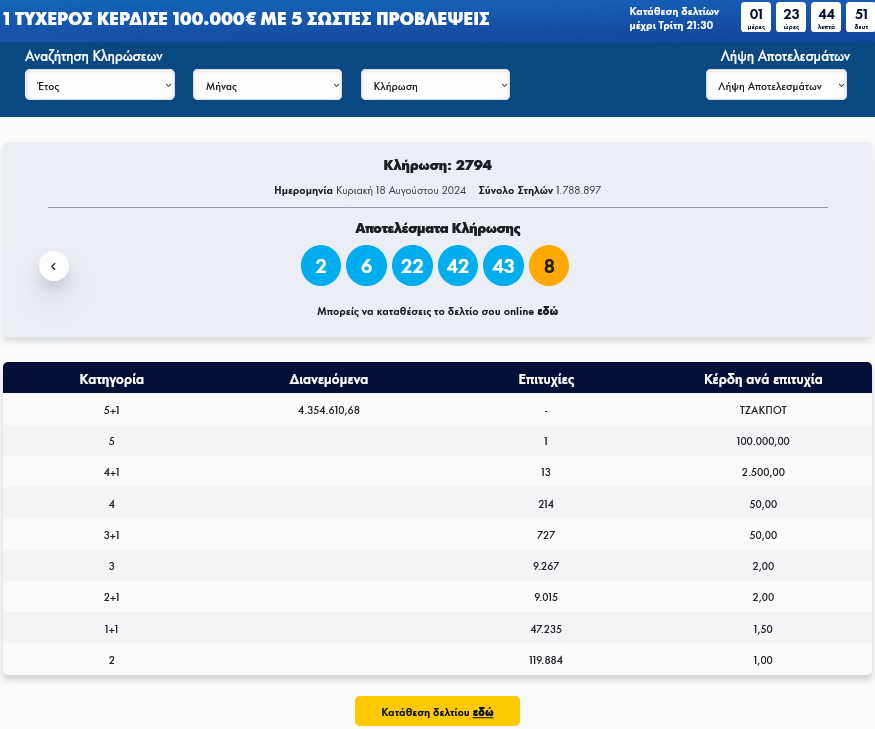Select the 5+1 jackpot table row

point(437,410)
